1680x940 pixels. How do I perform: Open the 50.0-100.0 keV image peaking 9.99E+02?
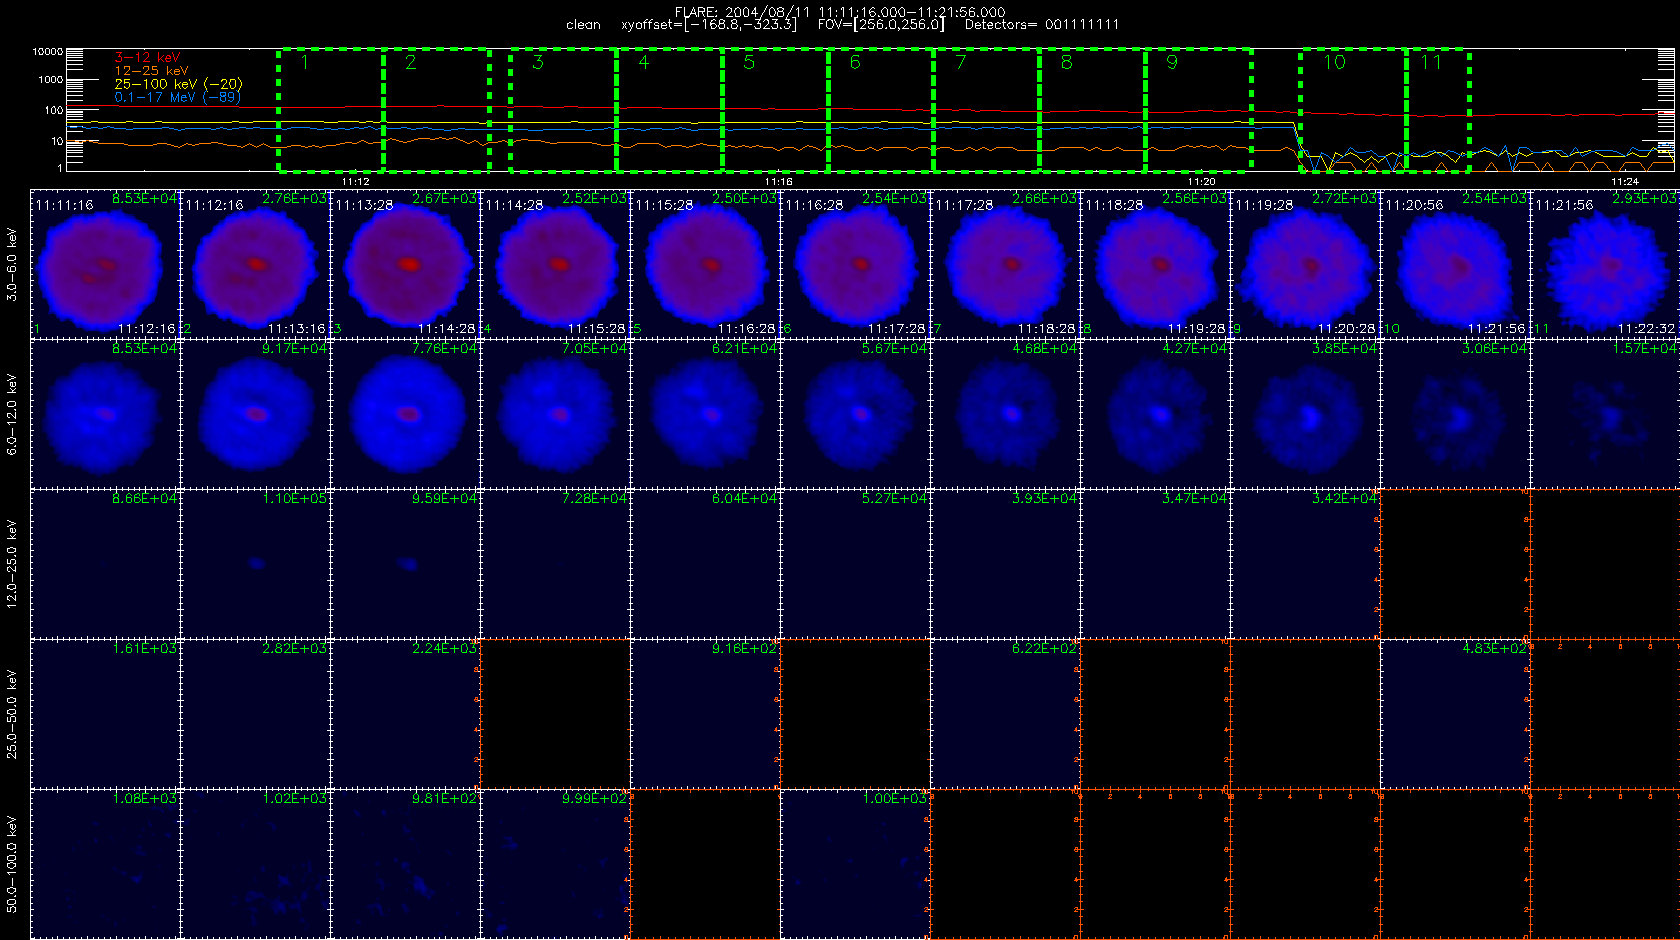[555, 863]
